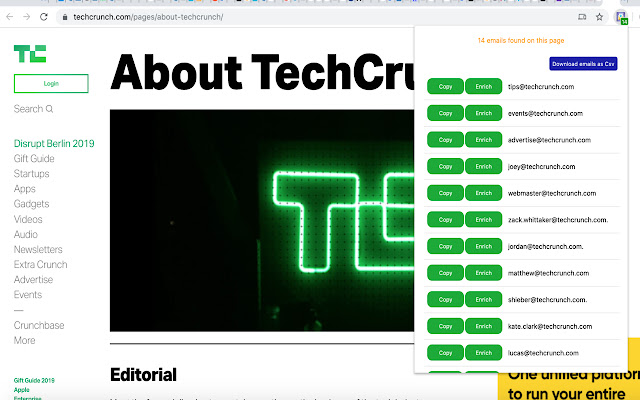Screen dimensions: 640x400
Task: Click Download emails as Csv button
Action: pyautogui.click(x=583, y=64)
